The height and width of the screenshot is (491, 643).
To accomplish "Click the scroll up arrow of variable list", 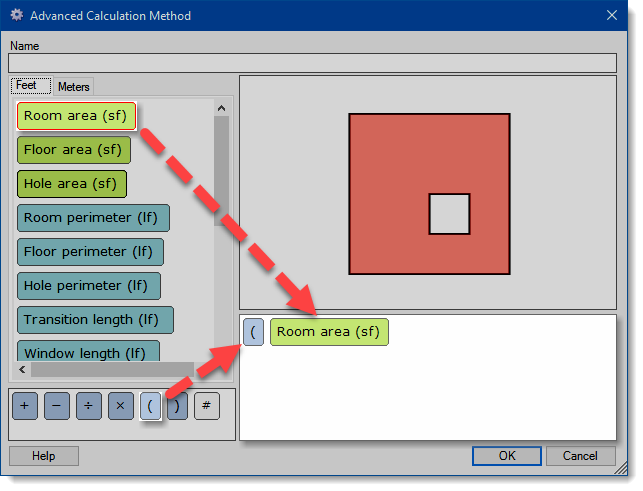I will point(221,108).
